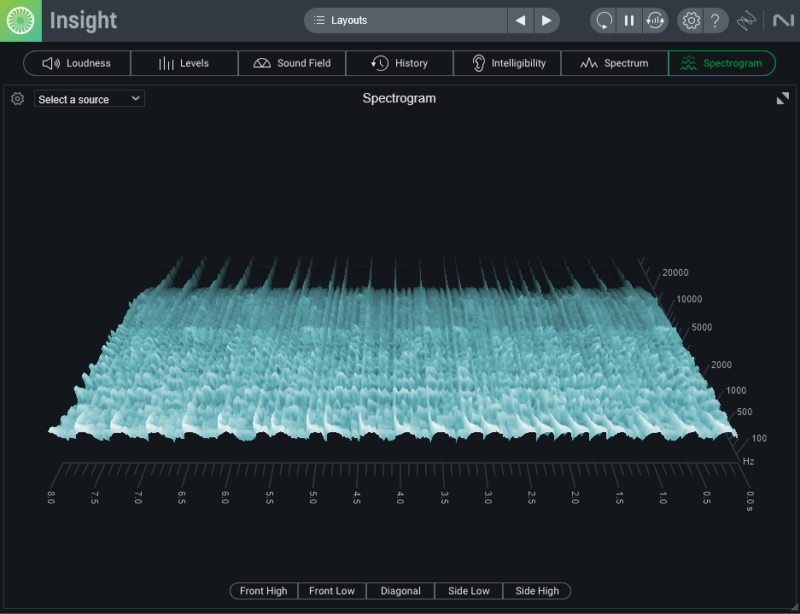
Task: Toggle the Sound Field module
Action: coord(292,63)
